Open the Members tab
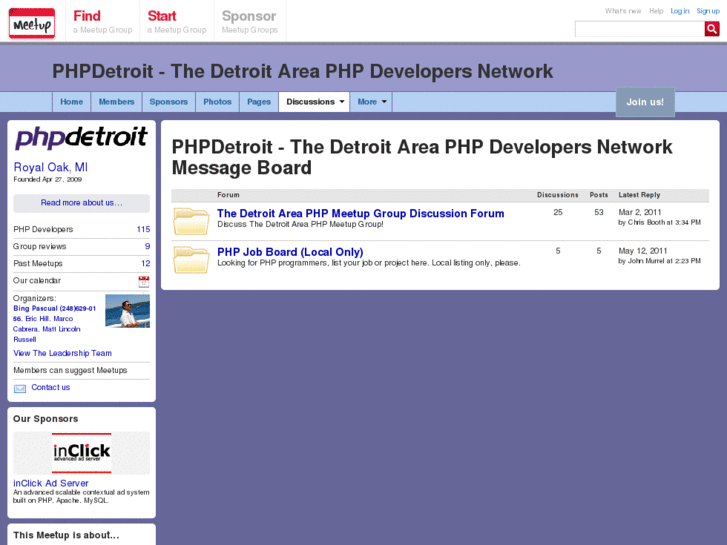The width and height of the screenshot is (727, 545). (116, 102)
